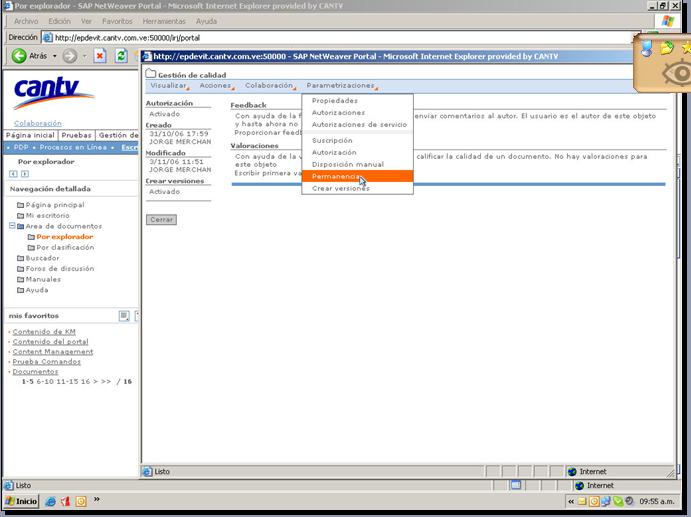
Task: Select Propiedades from the menu
Action: click(x=357, y=101)
